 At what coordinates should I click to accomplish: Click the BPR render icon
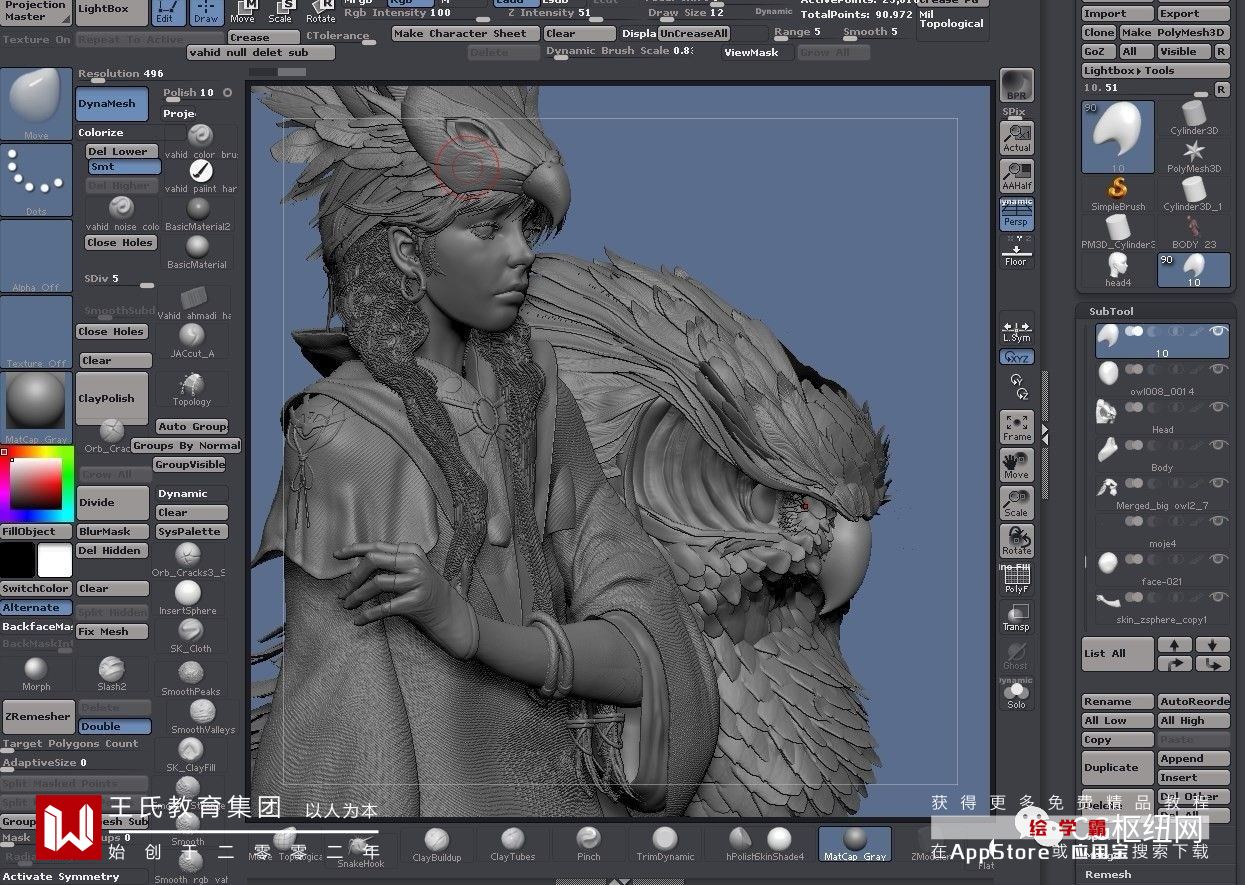[x=1017, y=87]
